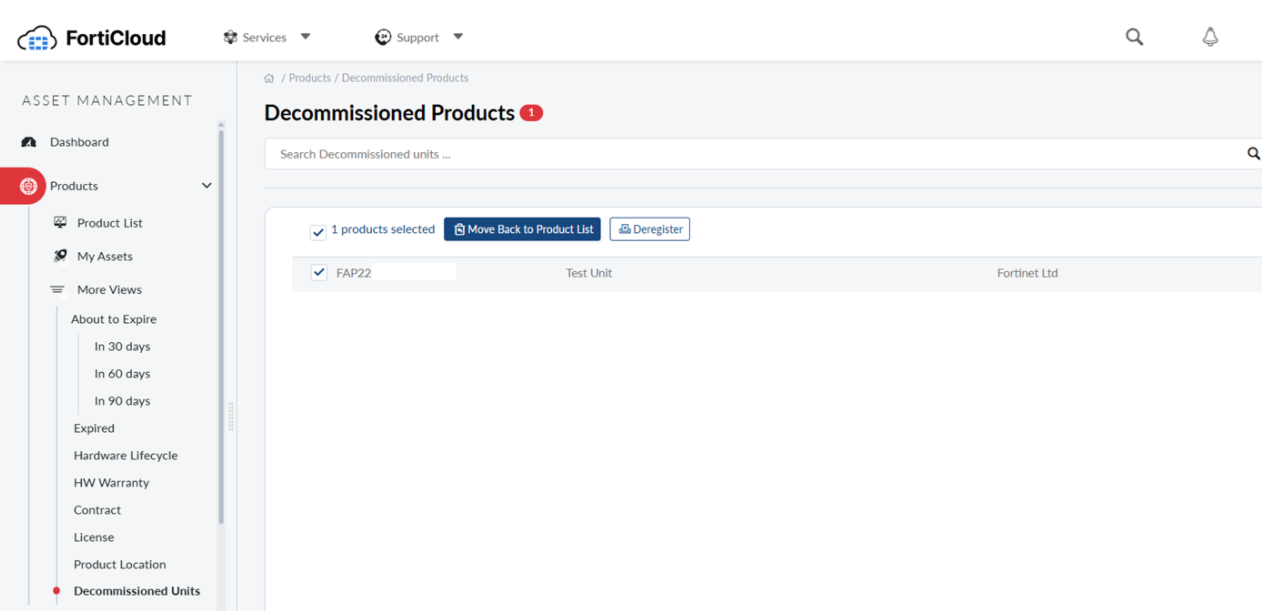
Task: Click the Test Unit description cell
Action: click(x=589, y=273)
